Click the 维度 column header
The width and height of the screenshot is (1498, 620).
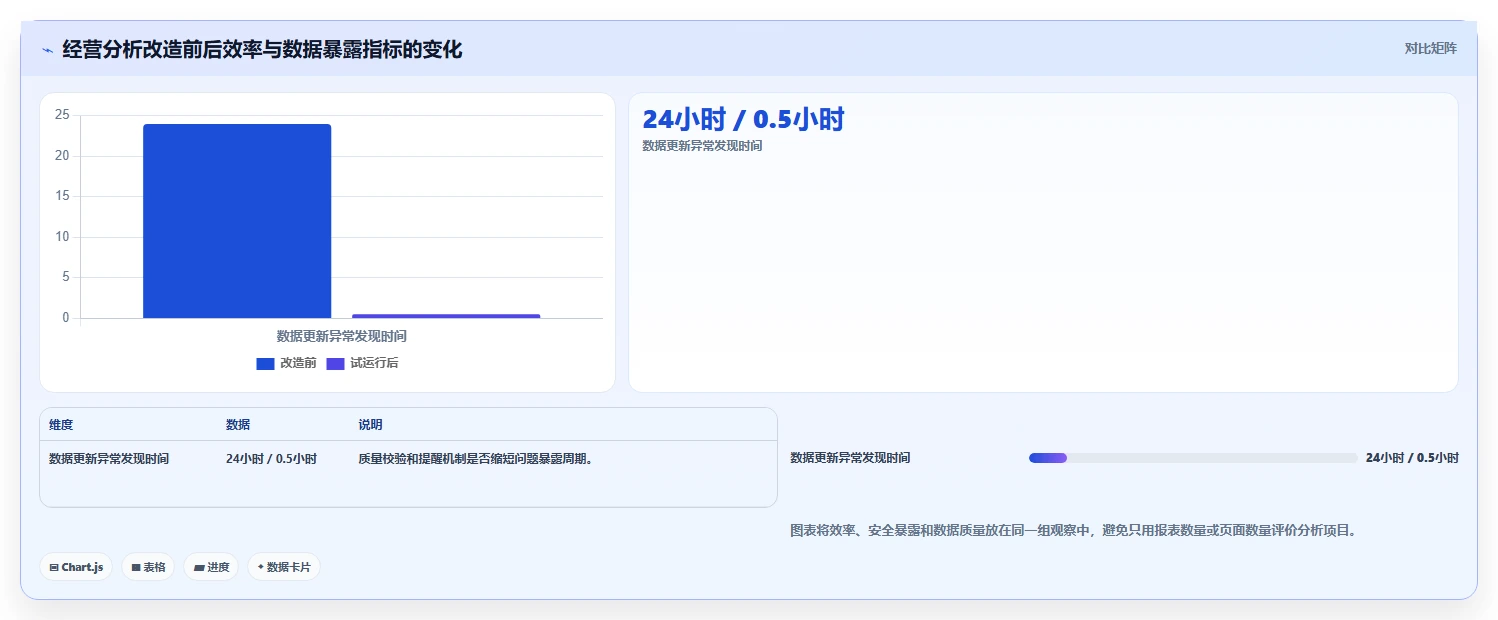[61, 425]
